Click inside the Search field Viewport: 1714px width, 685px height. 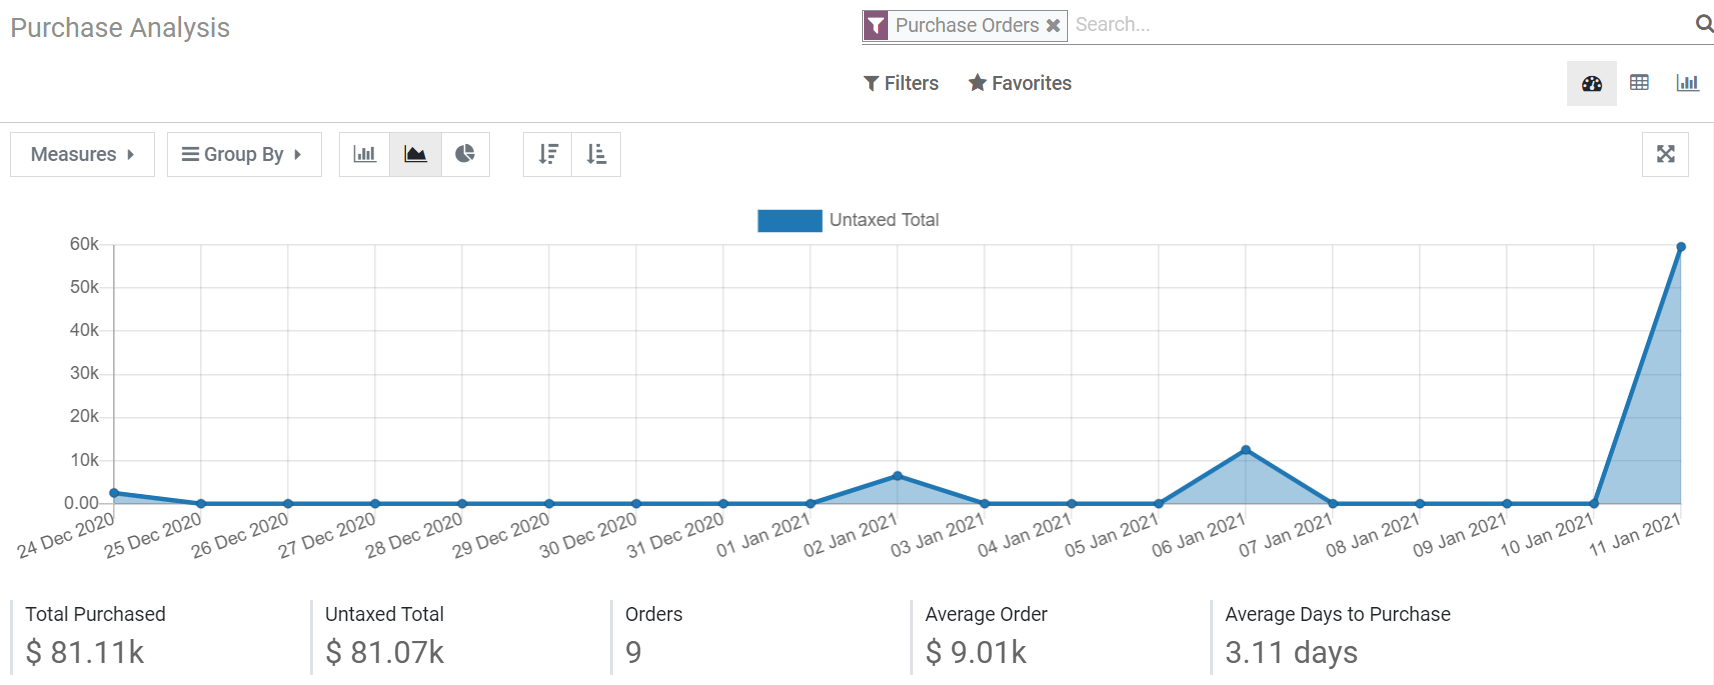coord(1300,24)
